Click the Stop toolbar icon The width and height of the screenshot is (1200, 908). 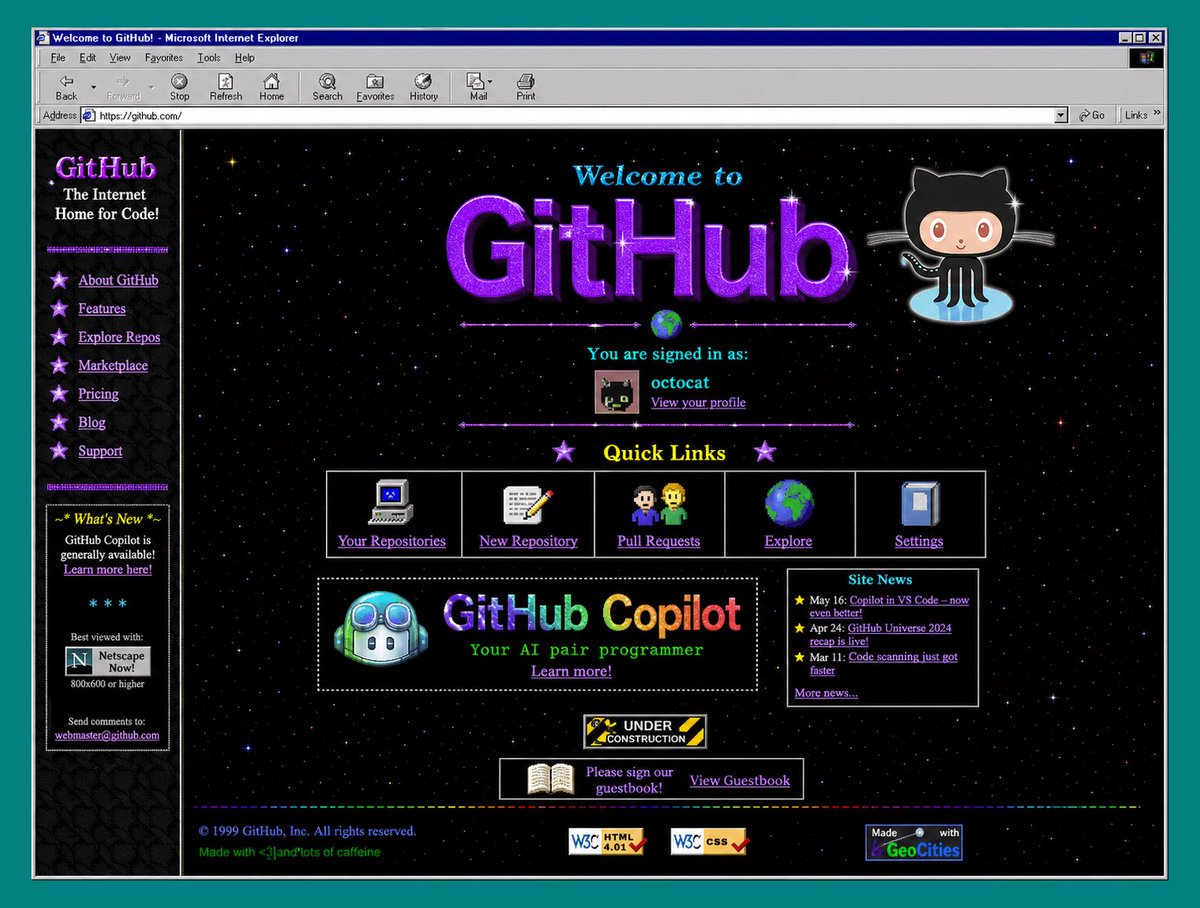click(x=179, y=81)
